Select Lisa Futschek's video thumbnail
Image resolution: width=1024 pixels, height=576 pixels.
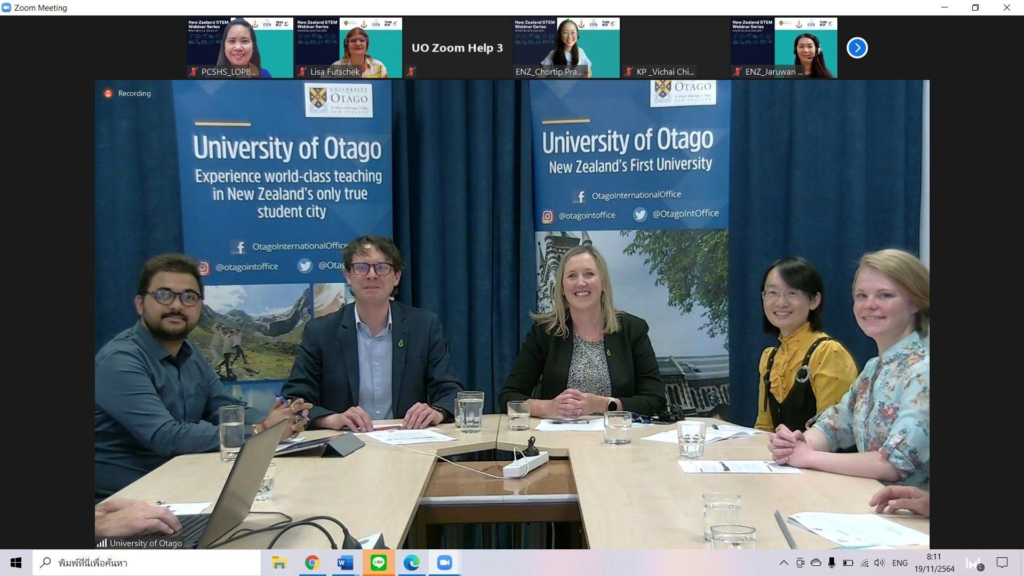pos(348,48)
